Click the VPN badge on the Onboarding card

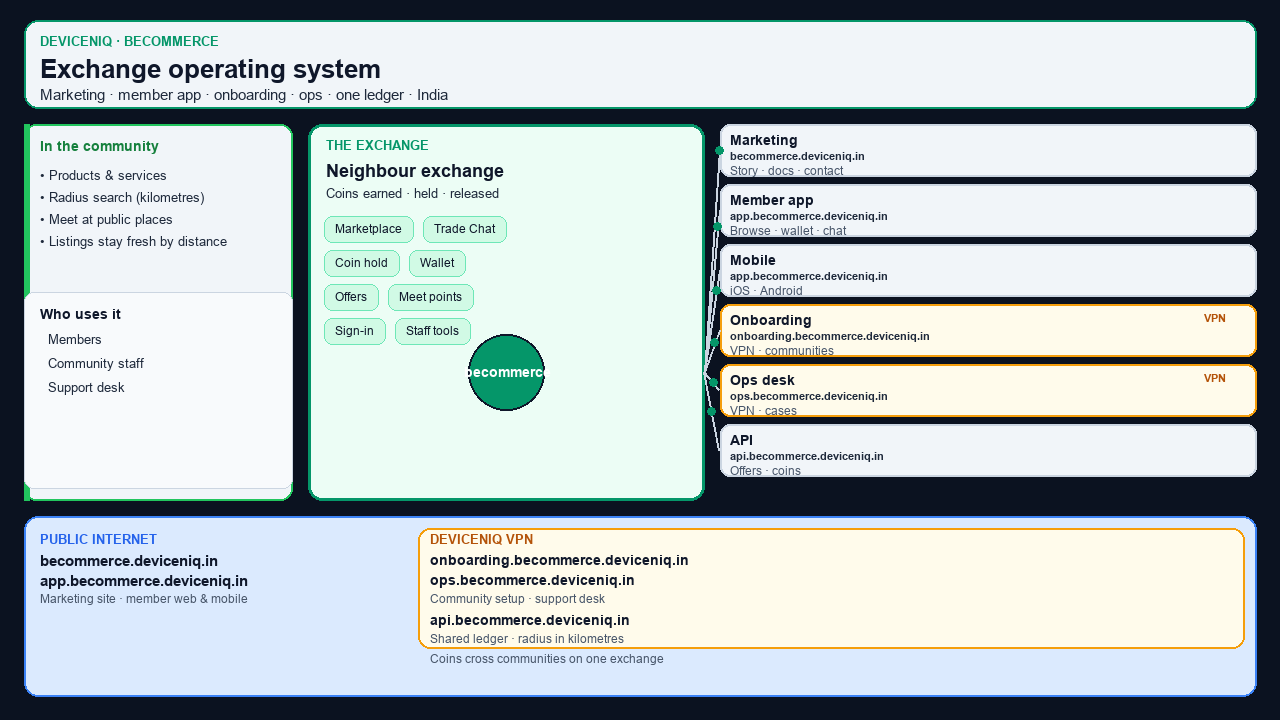tap(1214, 319)
